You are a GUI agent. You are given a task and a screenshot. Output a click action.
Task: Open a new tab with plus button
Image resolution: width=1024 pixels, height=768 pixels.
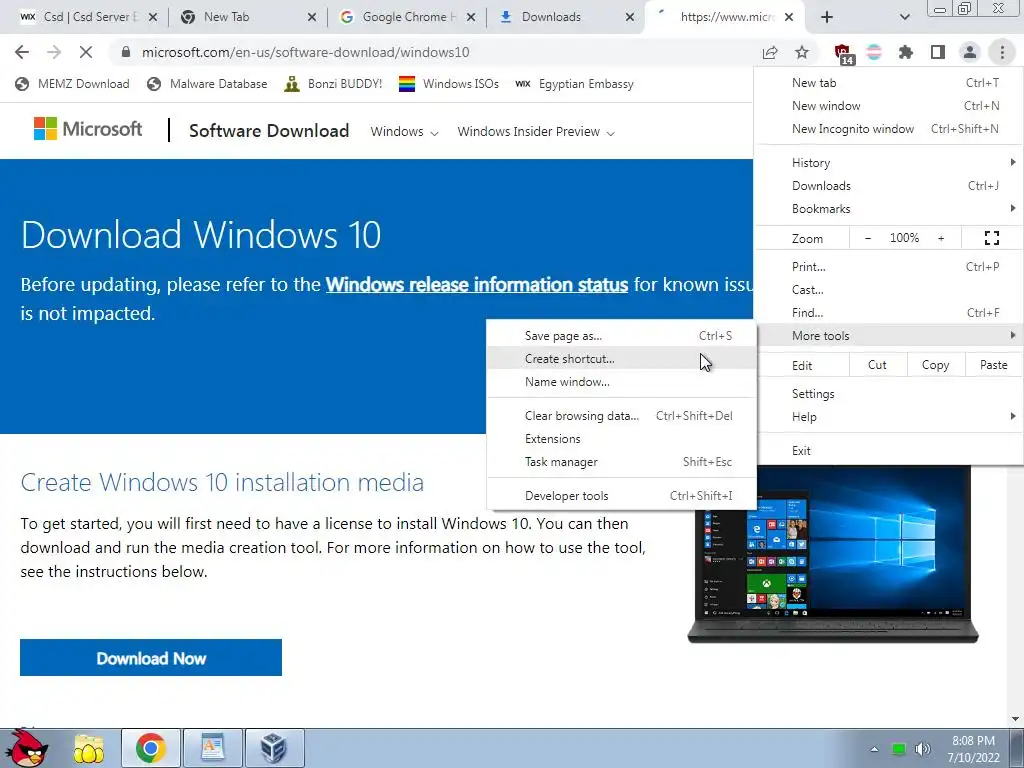827,17
